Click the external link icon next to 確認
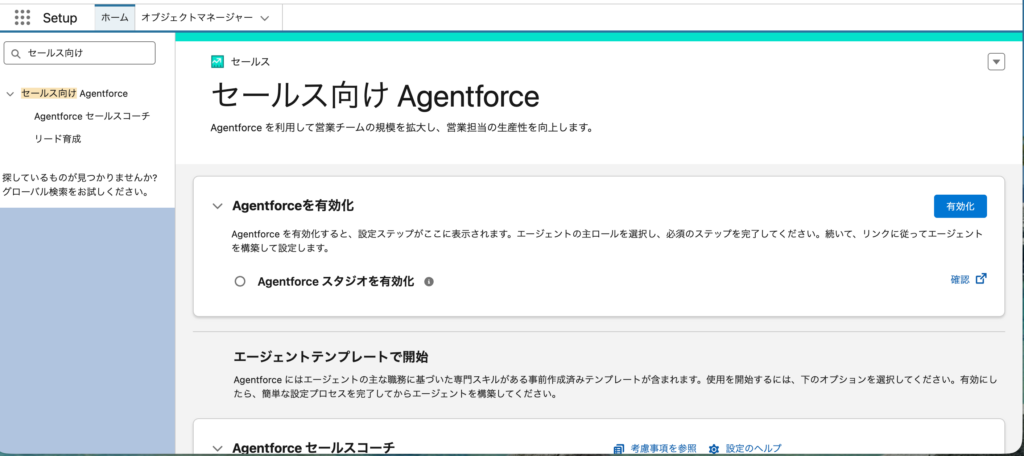1024x456 pixels. coord(981,279)
